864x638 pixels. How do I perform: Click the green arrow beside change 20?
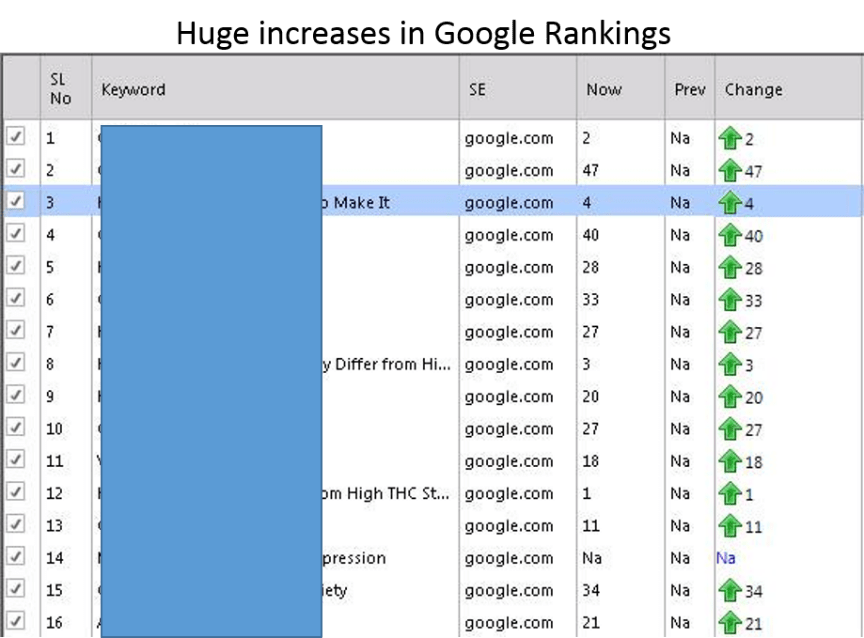tap(730, 397)
